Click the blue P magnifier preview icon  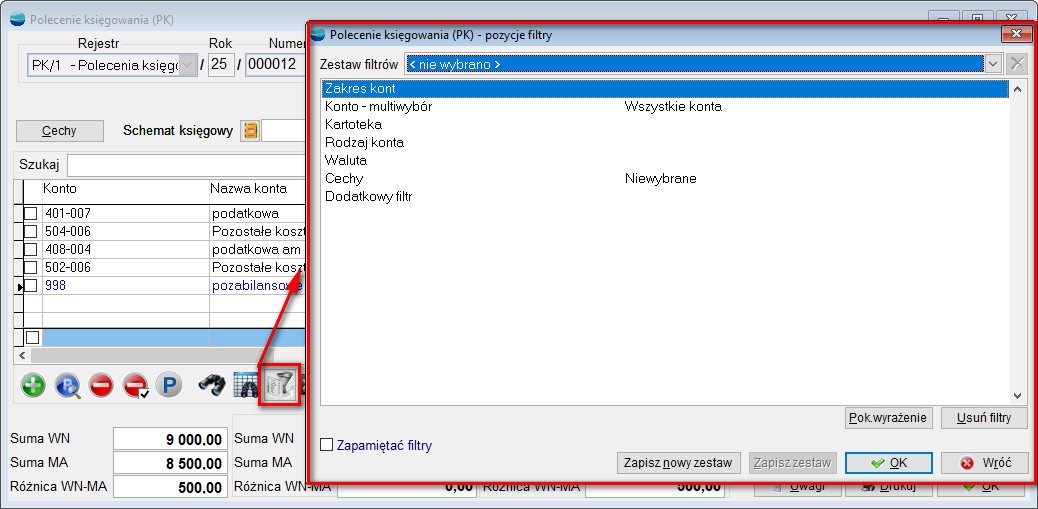[67, 385]
